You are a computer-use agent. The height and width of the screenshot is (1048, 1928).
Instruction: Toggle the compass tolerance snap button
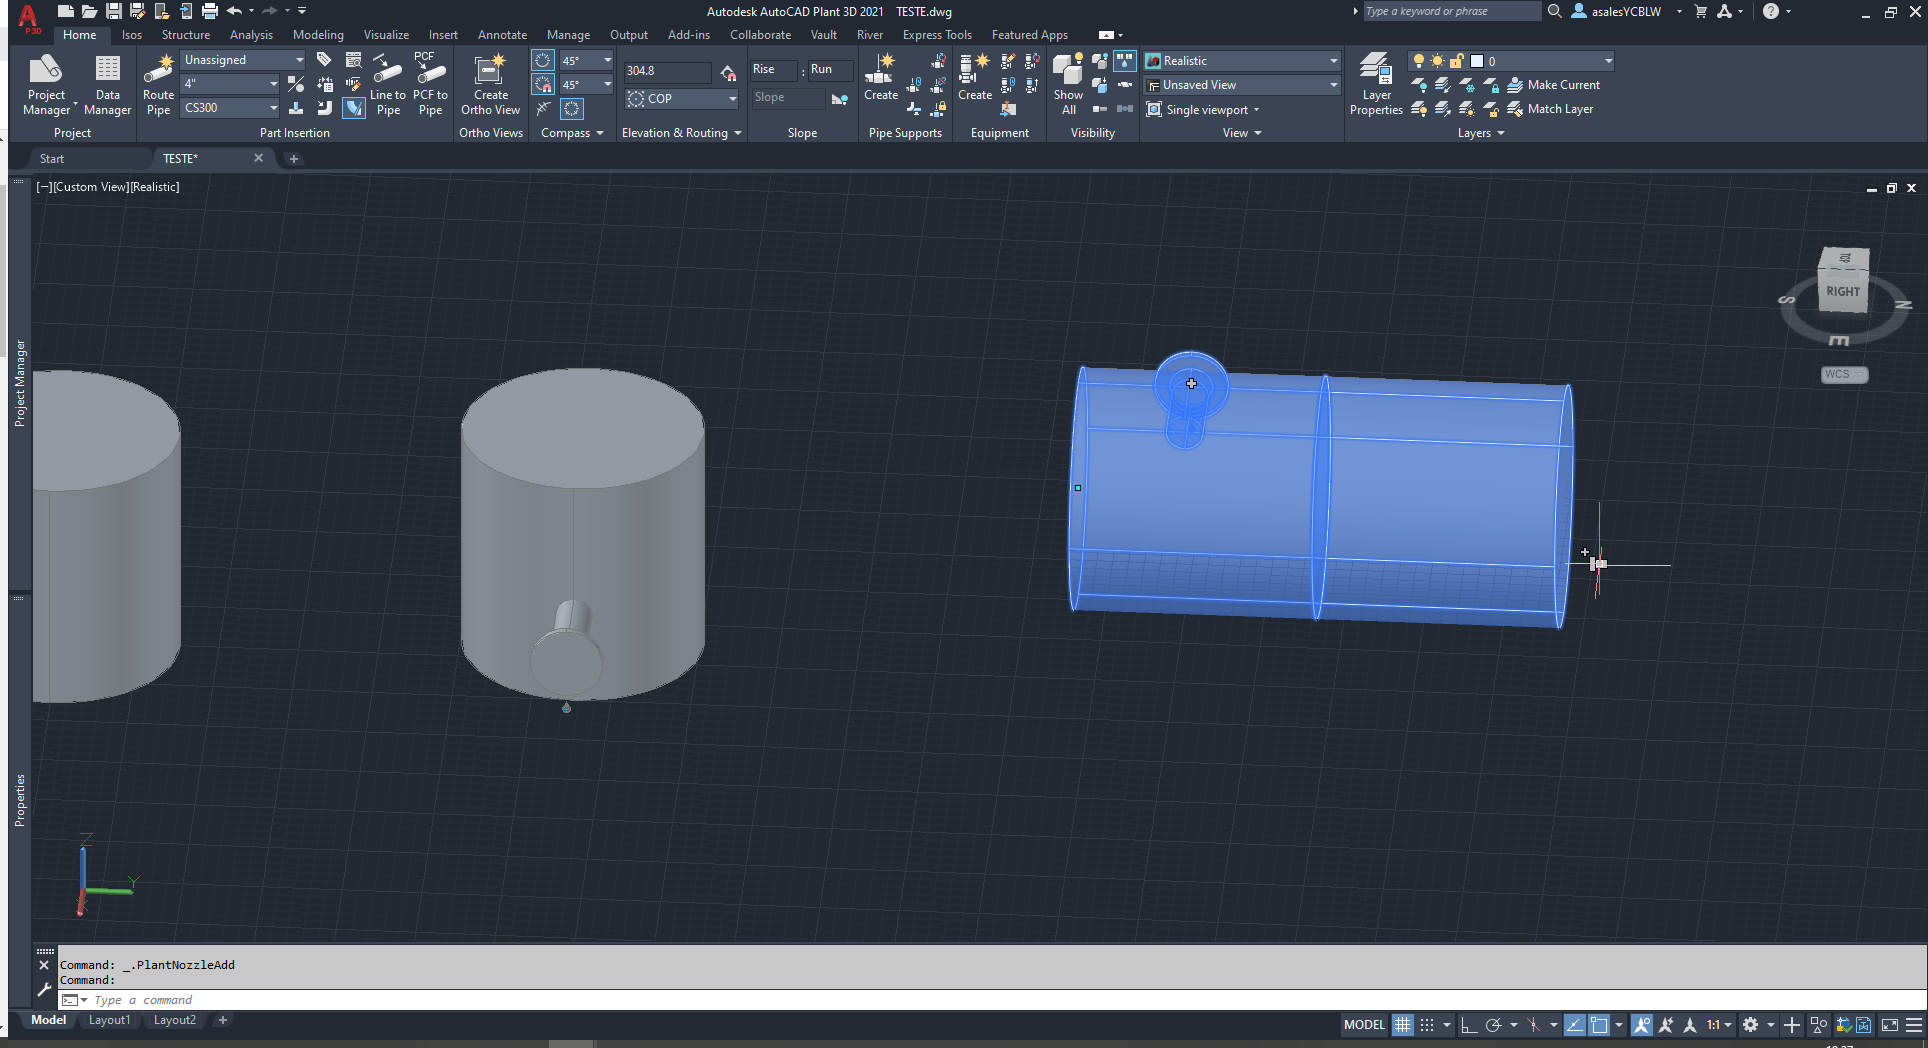(x=542, y=85)
